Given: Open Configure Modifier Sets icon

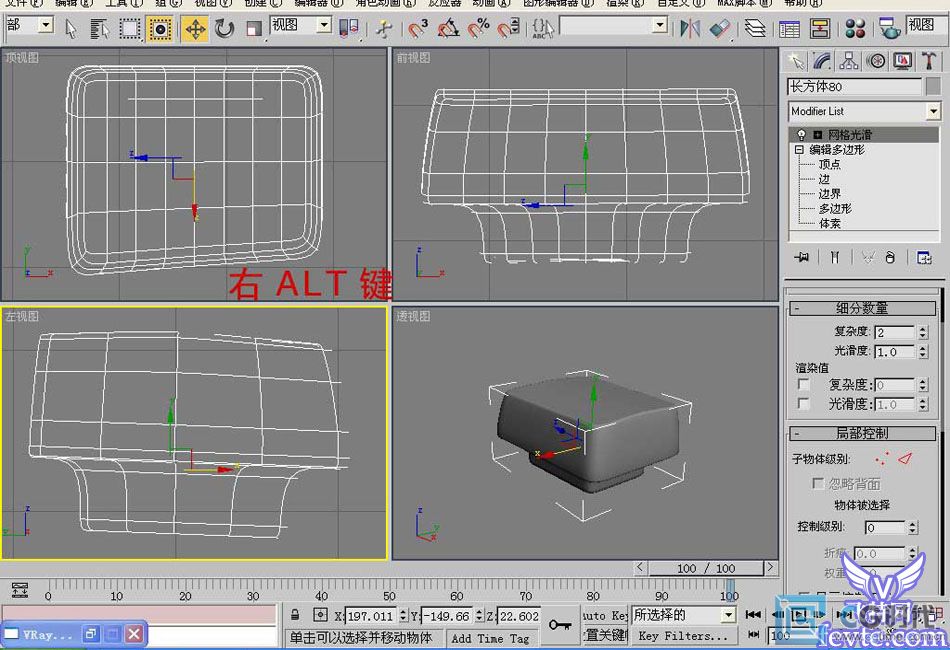Looking at the screenshot, I should point(924,257).
